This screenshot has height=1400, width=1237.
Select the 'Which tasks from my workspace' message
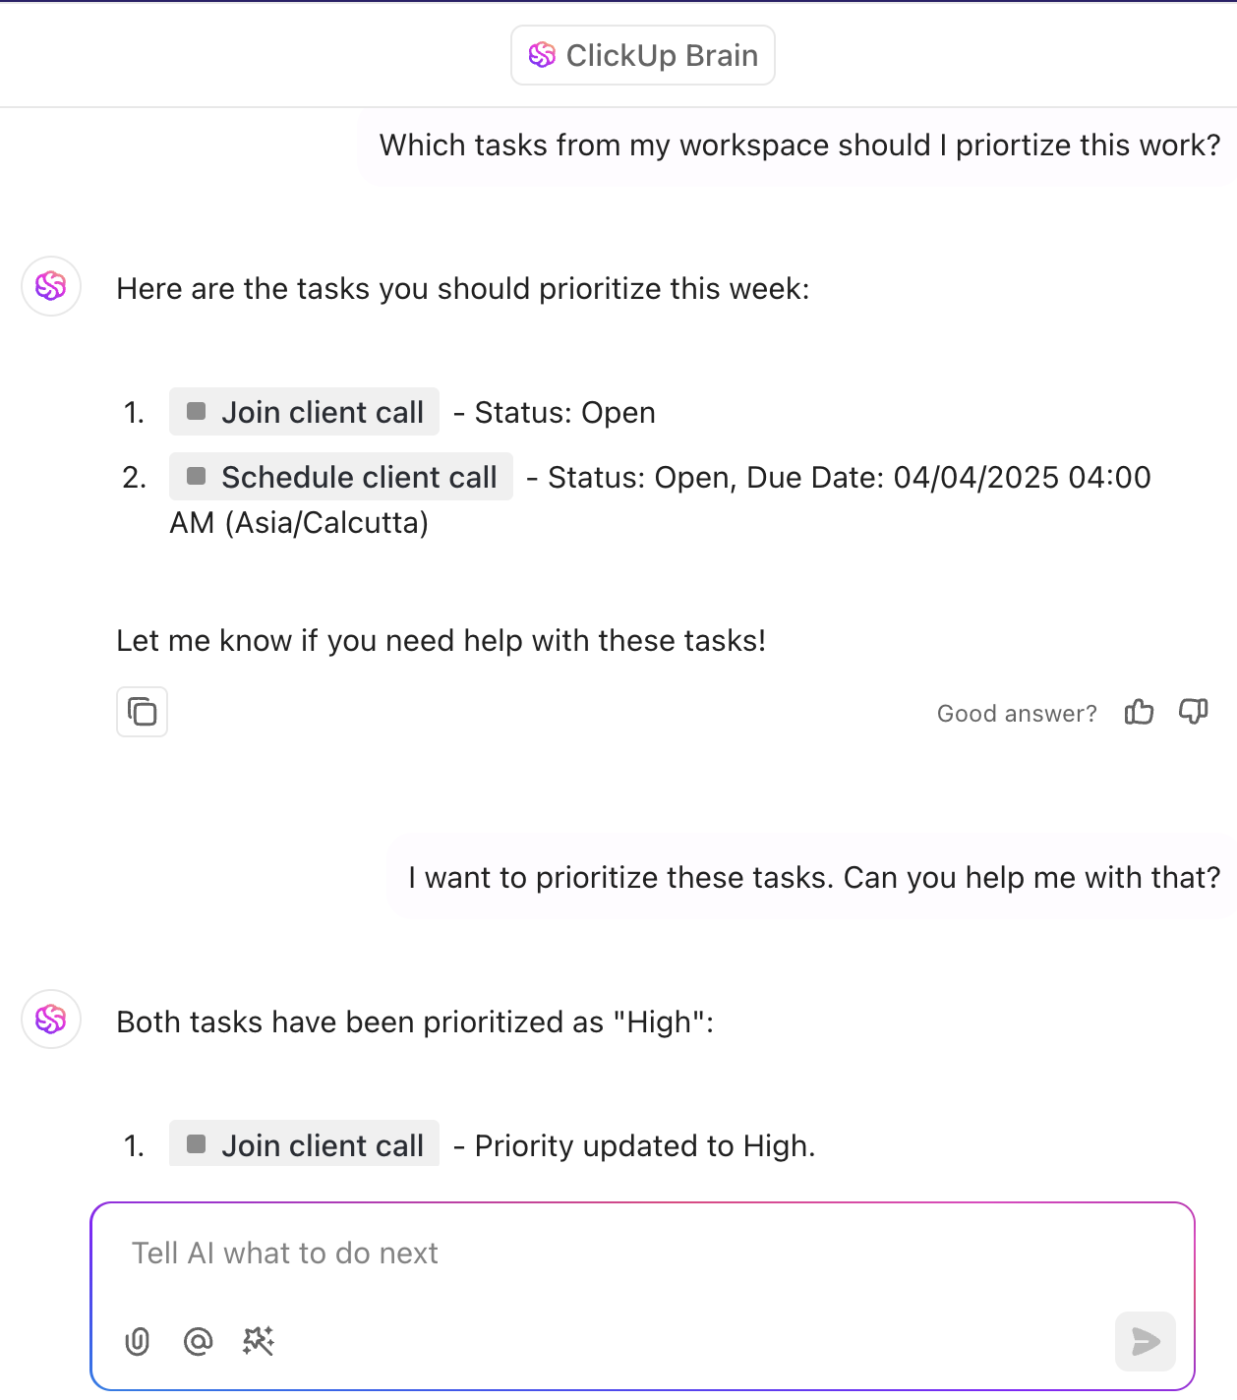[799, 146]
